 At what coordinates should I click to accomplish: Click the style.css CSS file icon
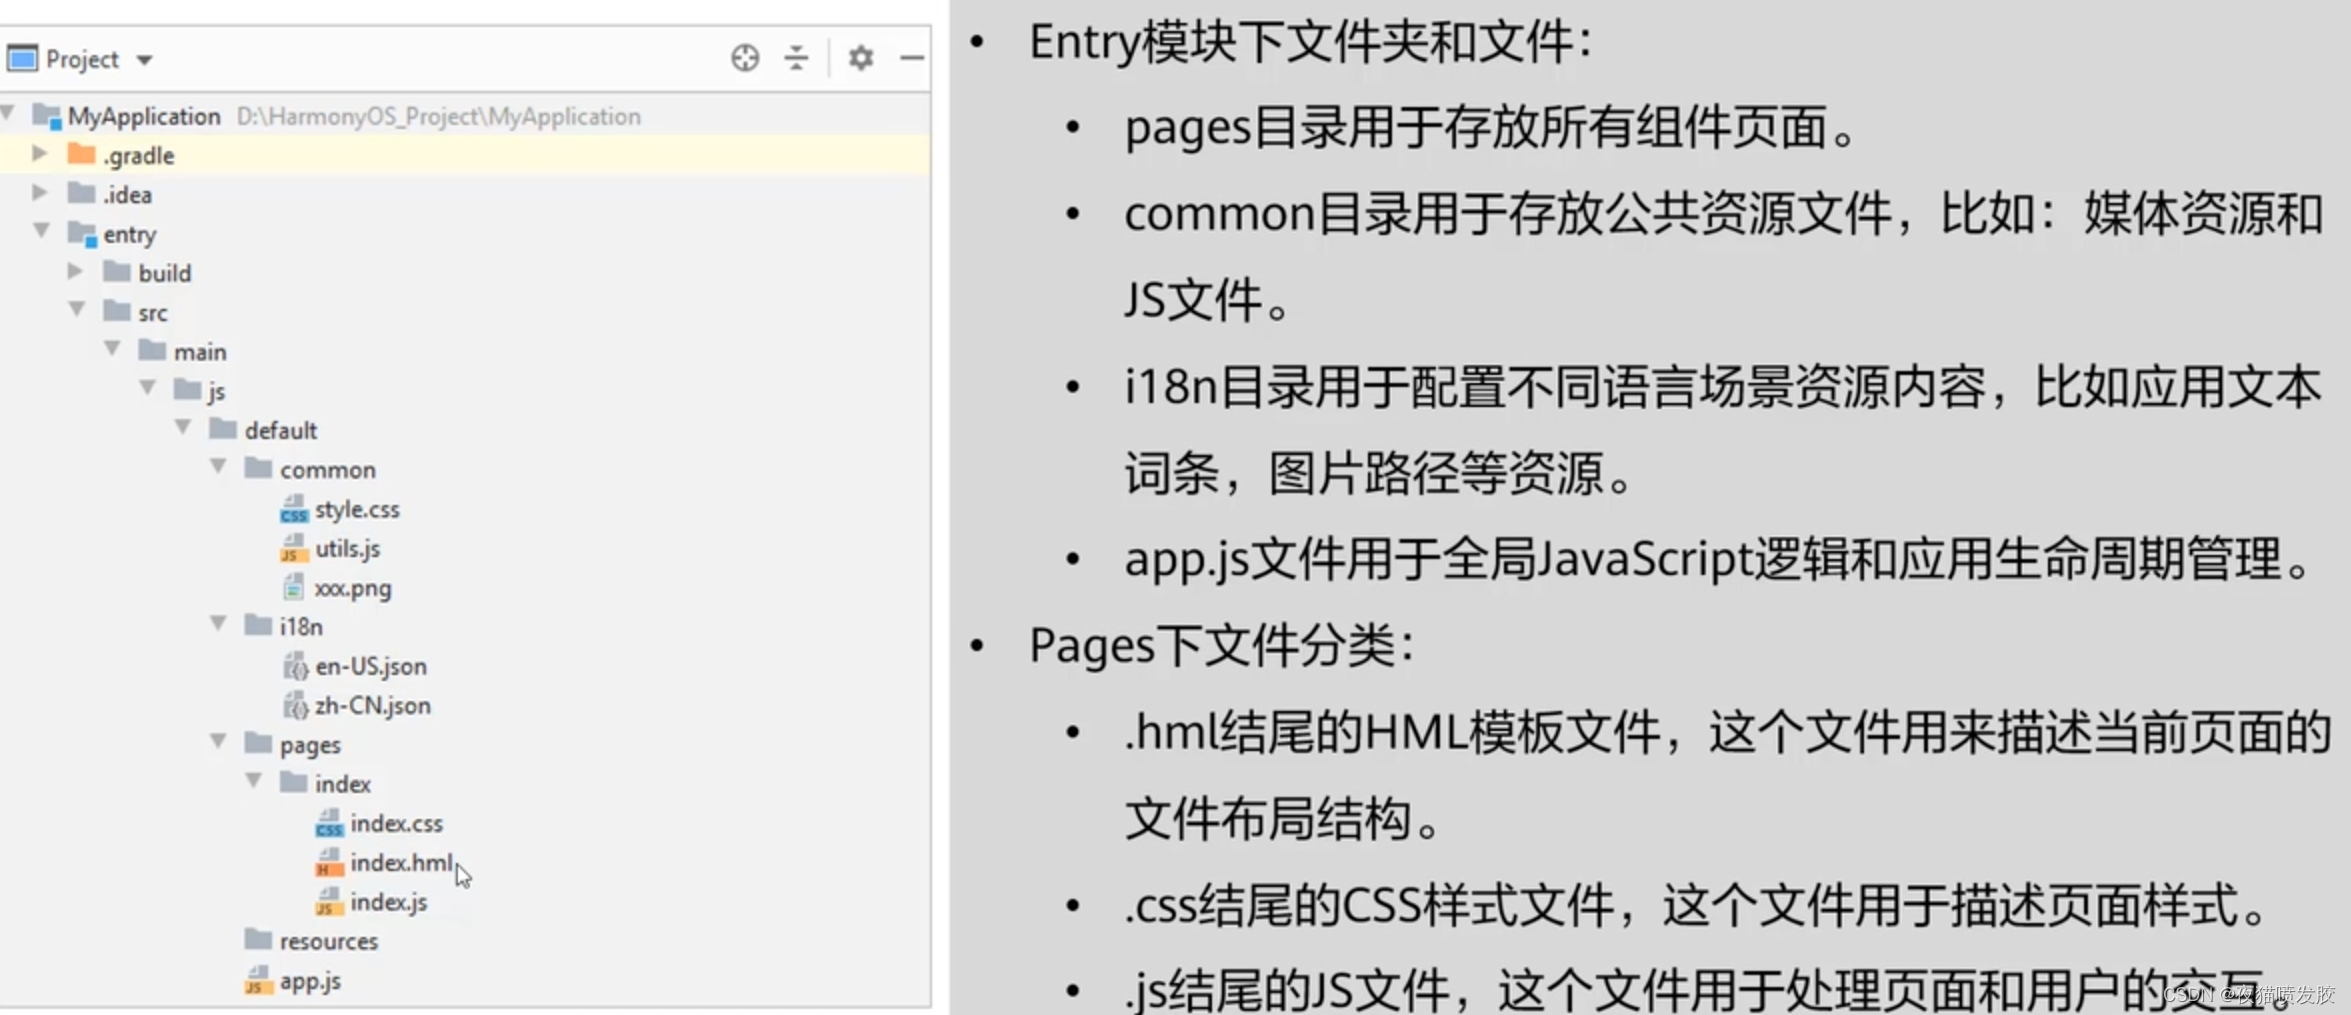coord(293,509)
